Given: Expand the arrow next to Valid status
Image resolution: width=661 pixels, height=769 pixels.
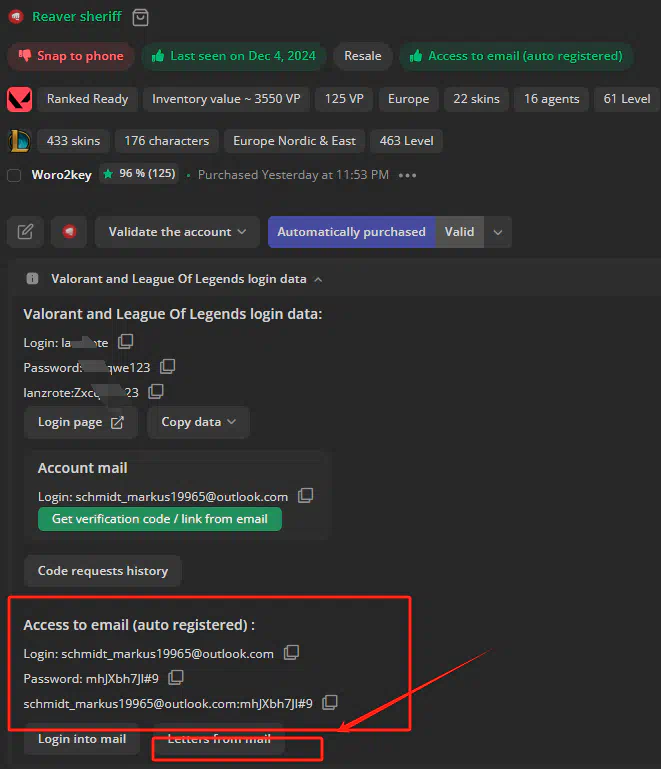Looking at the screenshot, I should pos(498,231).
